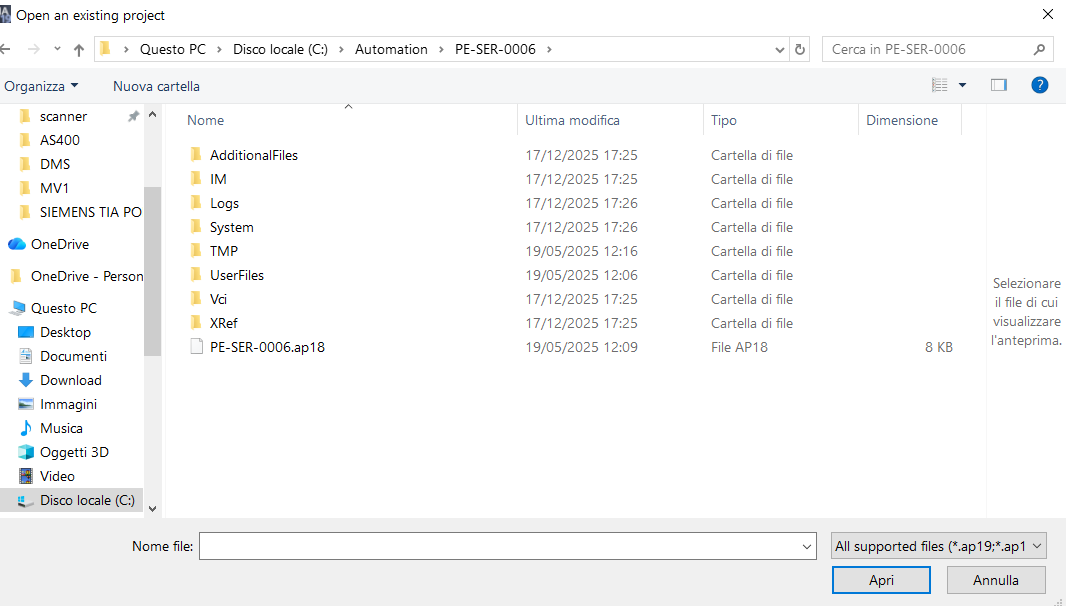Select Questo PC in navigation tree
The image size is (1066, 606).
coord(64,308)
